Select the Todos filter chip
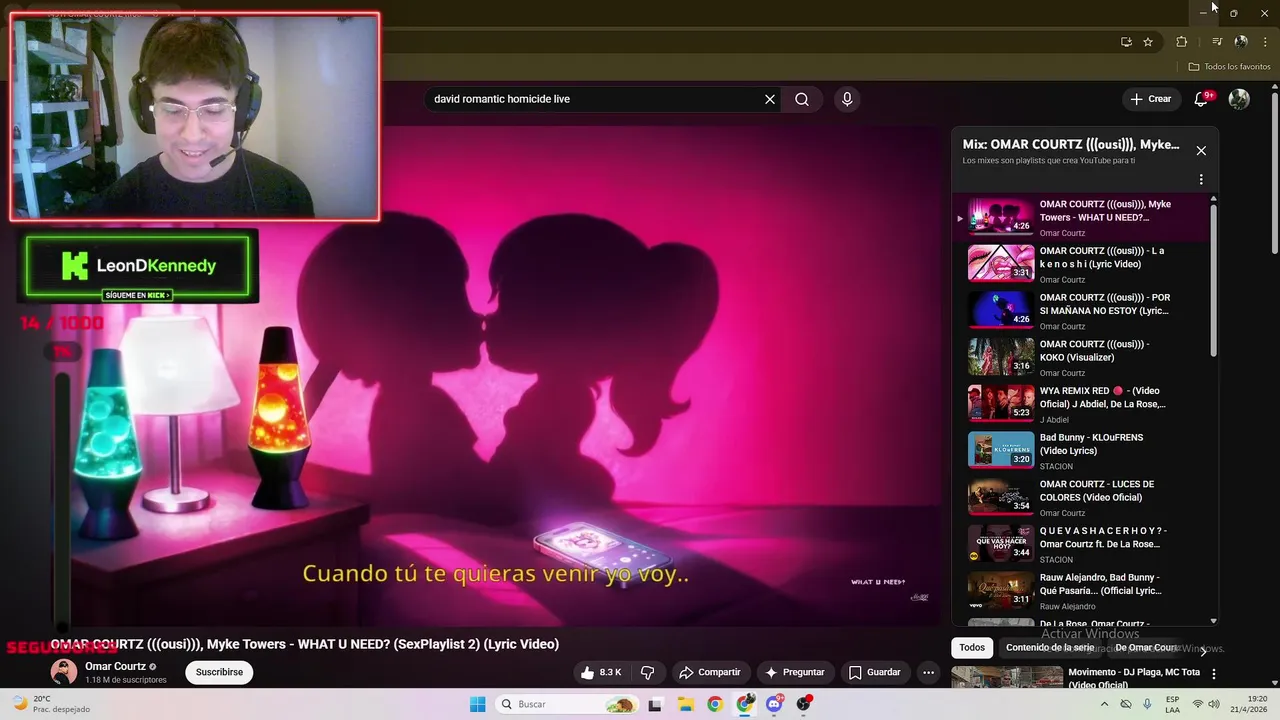This screenshot has height=720, width=1280. pyautogui.click(x=972, y=648)
